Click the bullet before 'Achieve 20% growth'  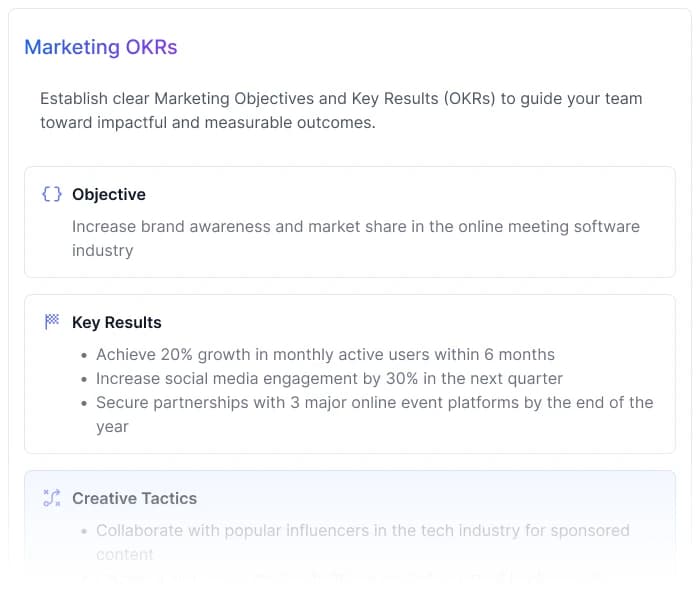83,355
